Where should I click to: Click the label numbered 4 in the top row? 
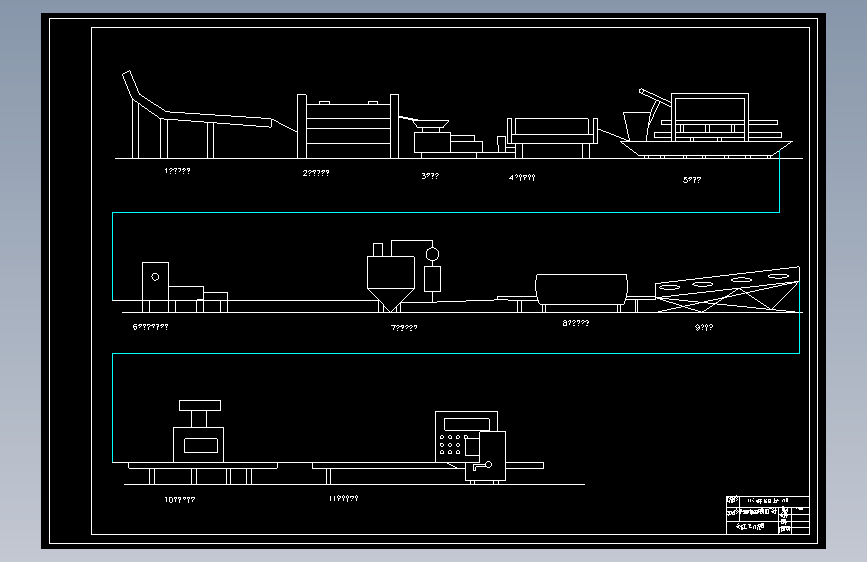tap(522, 178)
